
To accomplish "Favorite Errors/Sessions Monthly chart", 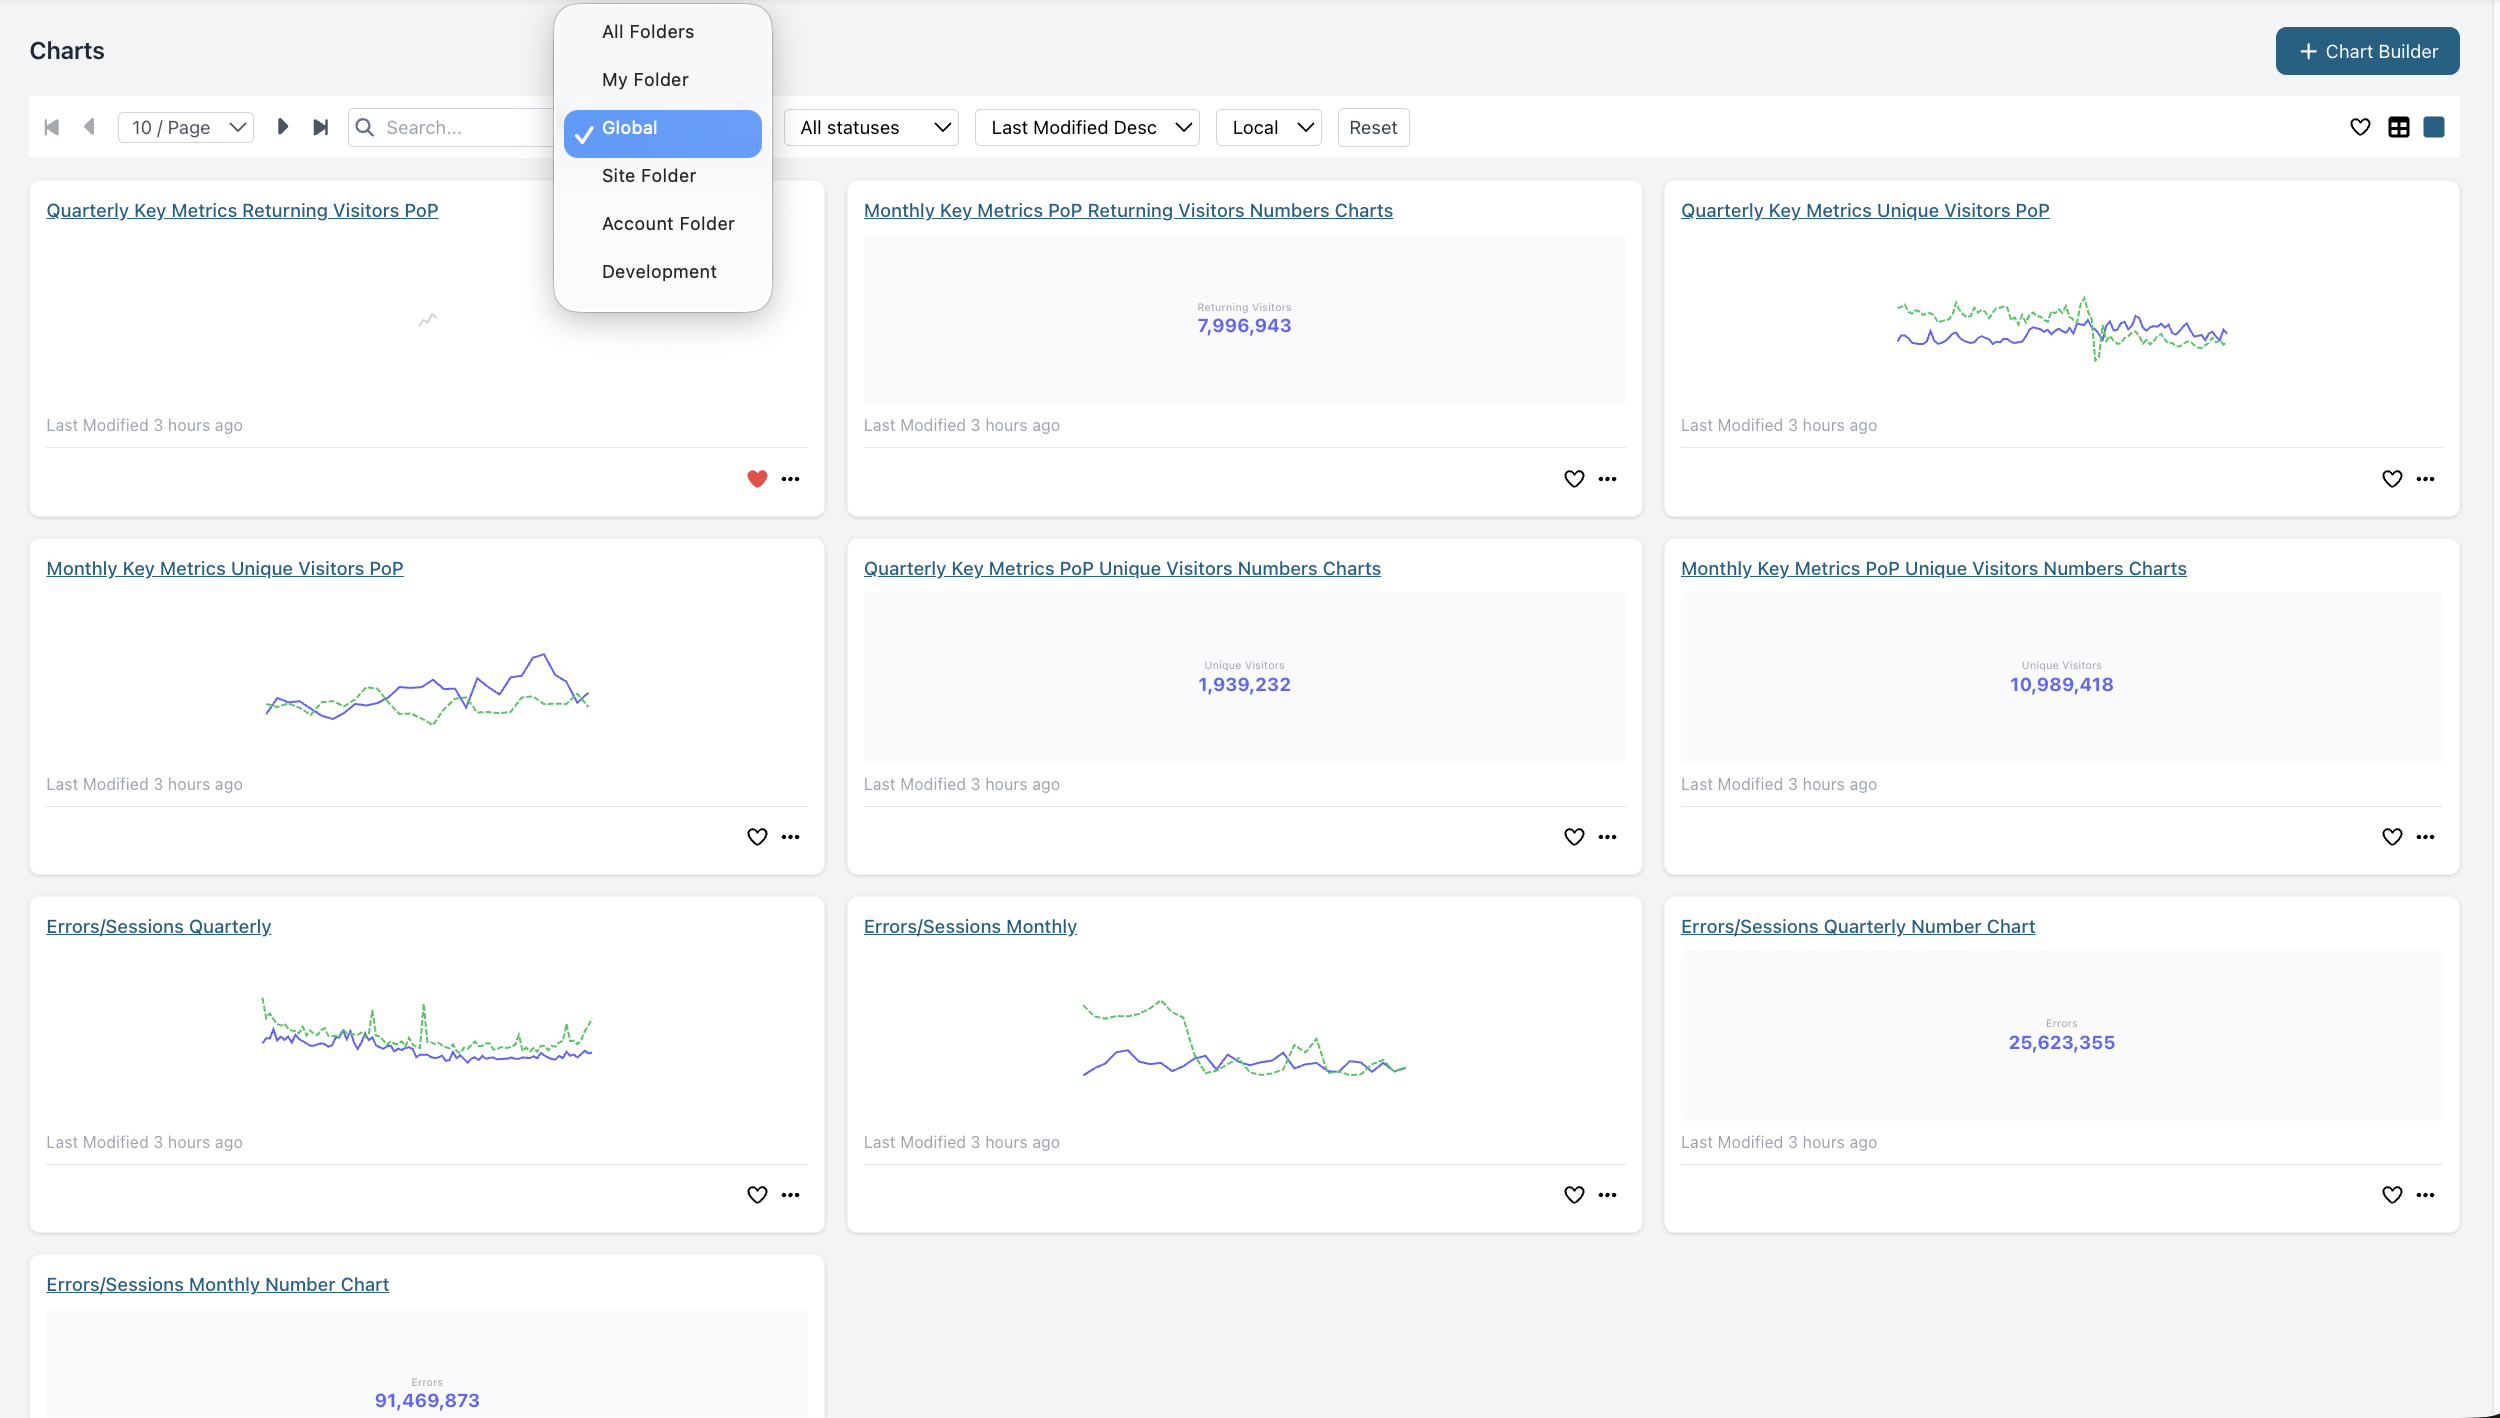I will tap(1574, 1195).
